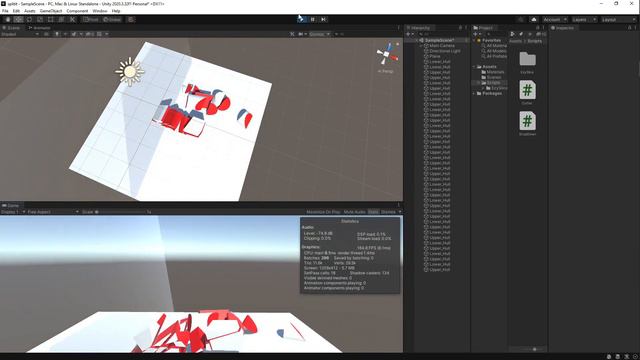Open the Game view Gizmos button
Image resolution: width=640 pixels, height=360 pixels.
(x=388, y=212)
